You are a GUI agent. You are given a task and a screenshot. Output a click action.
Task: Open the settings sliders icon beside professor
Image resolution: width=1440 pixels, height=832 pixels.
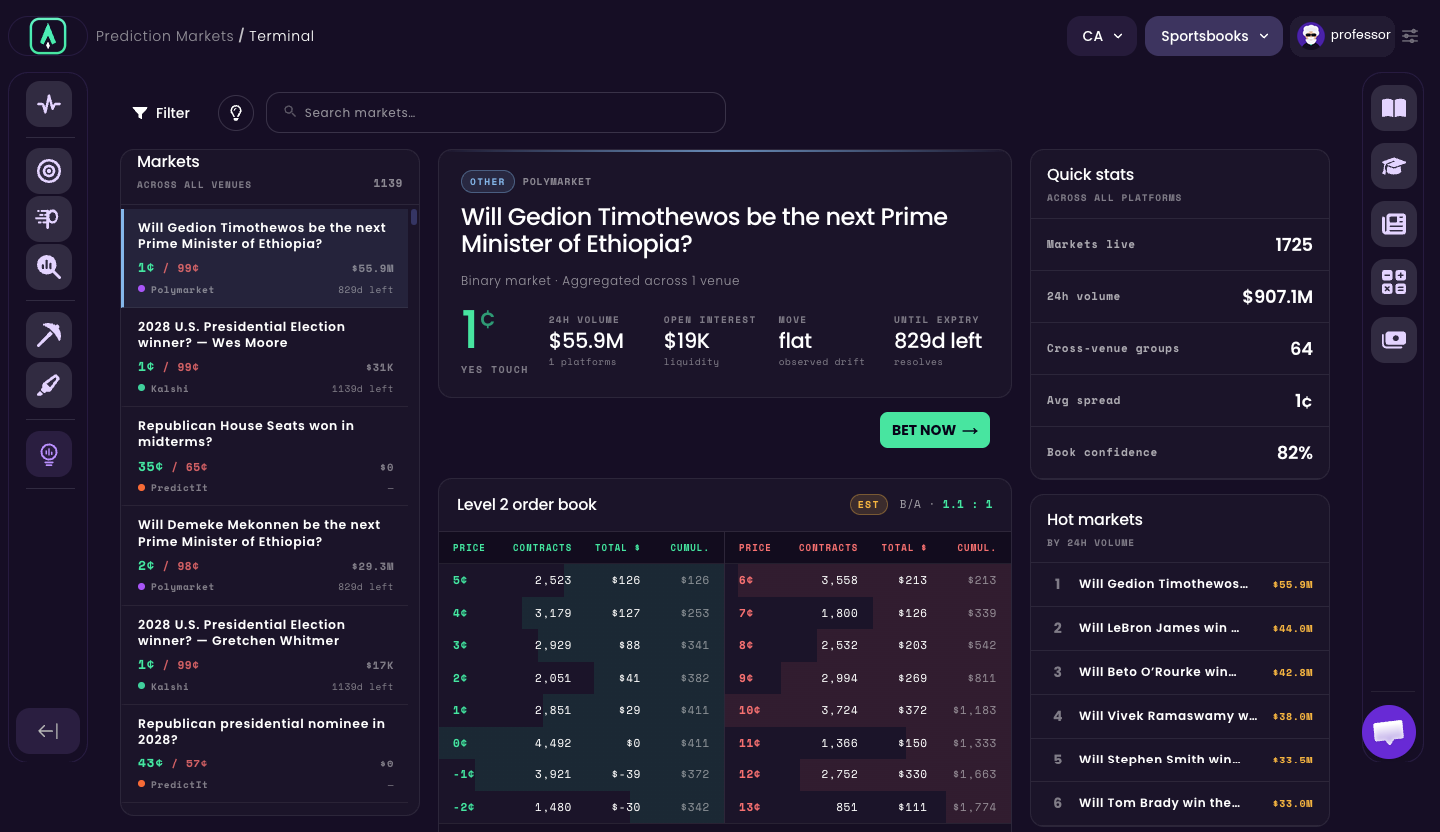pos(1410,36)
